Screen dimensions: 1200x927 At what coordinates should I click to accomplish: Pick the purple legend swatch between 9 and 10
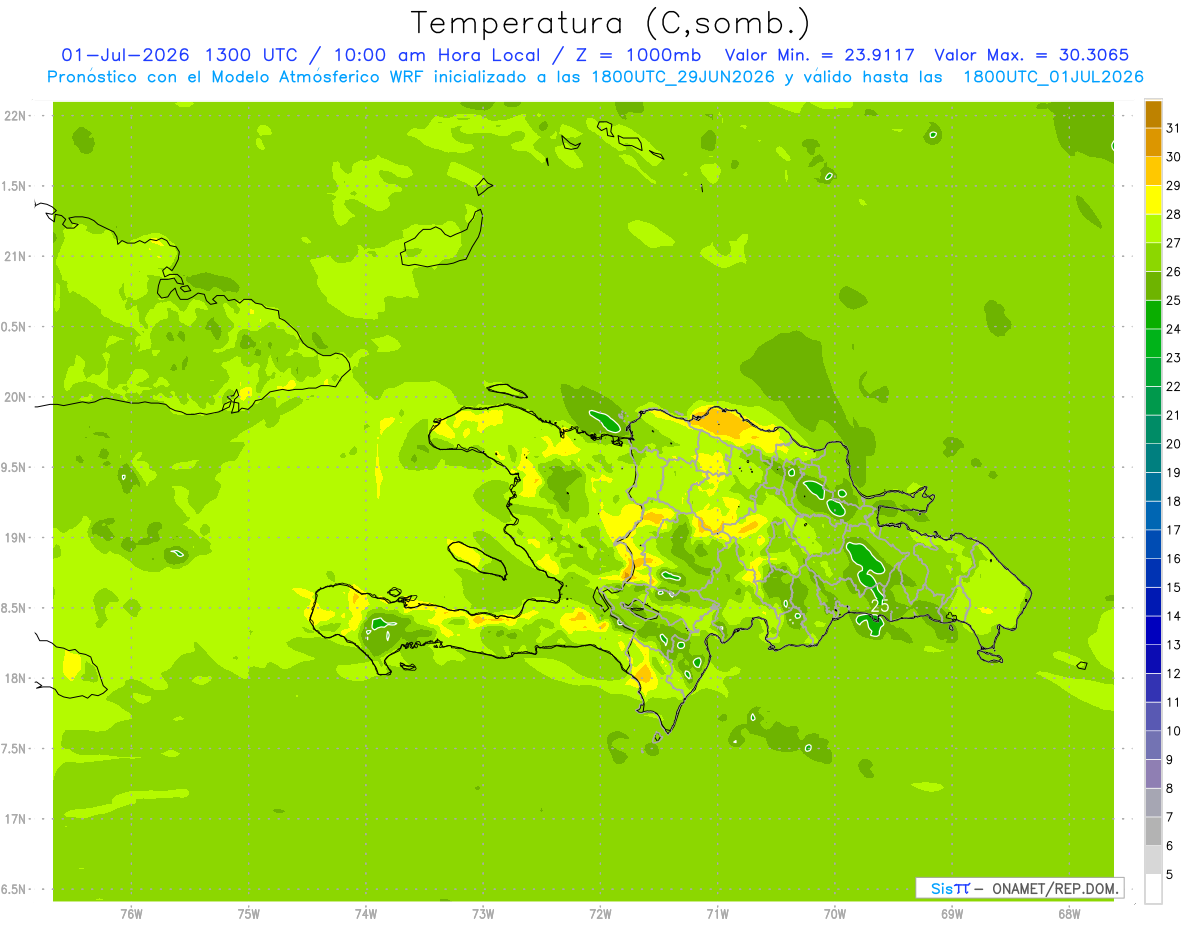pyautogui.click(x=1153, y=746)
